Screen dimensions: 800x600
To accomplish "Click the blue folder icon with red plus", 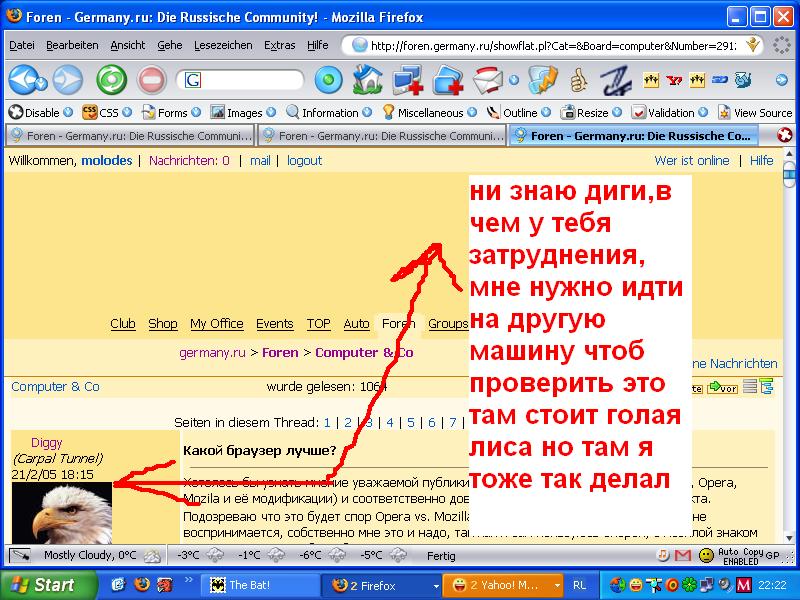I will tap(447, 80).
